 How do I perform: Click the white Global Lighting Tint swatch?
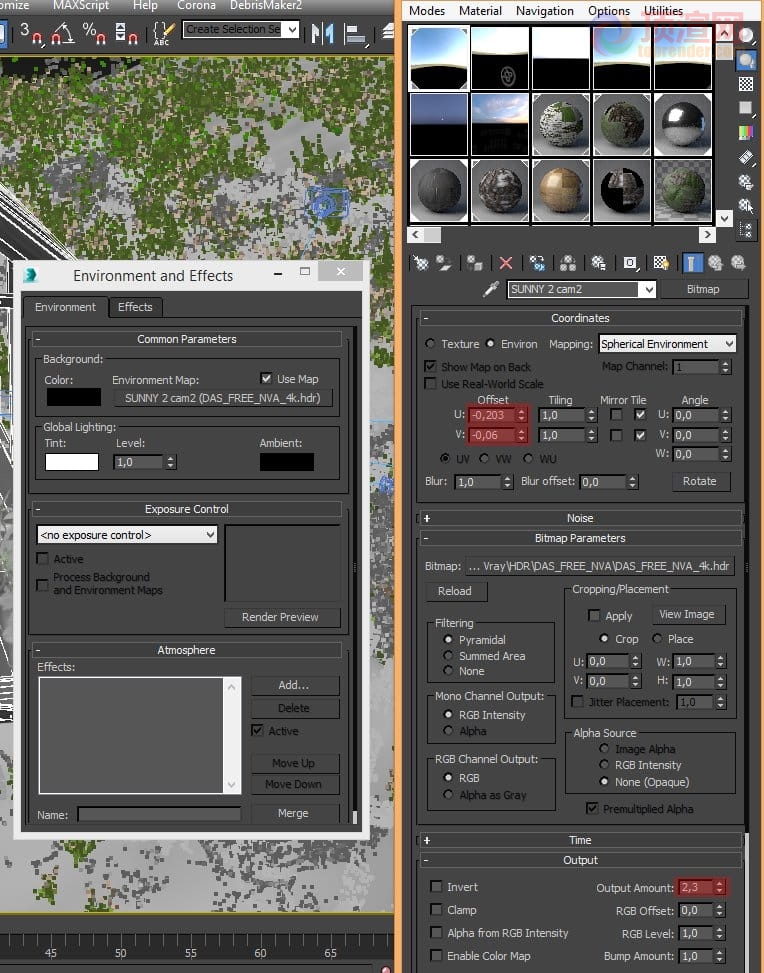pyautogui.click(x=72, y=462)
